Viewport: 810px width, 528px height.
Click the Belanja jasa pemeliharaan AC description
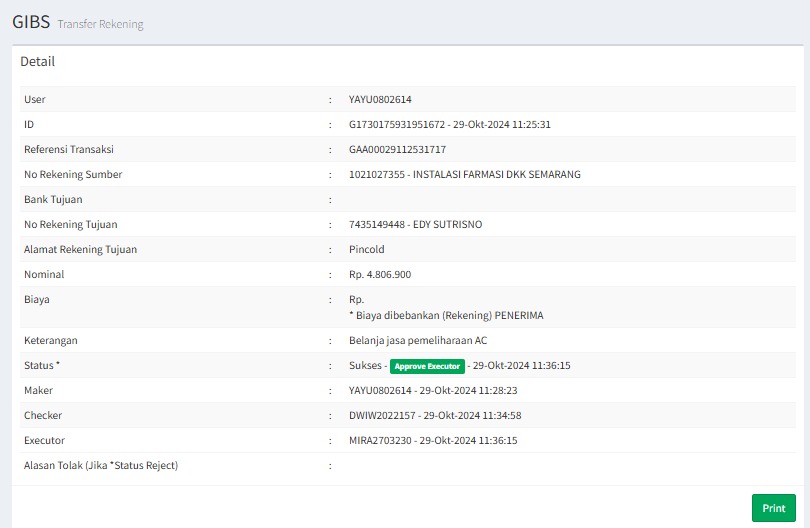[x=418, y=341]
